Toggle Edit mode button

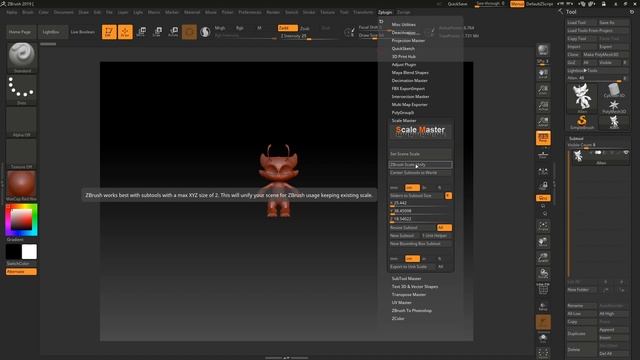[x=109, y=32]
